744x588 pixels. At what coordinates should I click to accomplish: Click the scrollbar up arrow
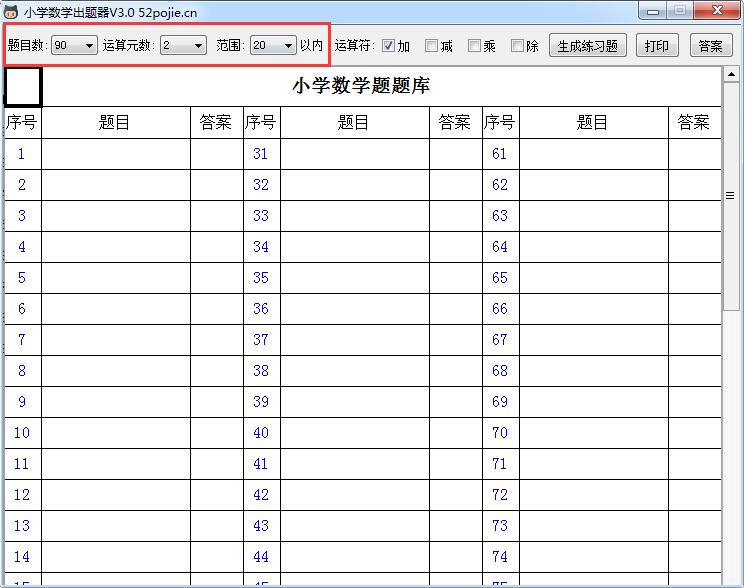[730, 73]
